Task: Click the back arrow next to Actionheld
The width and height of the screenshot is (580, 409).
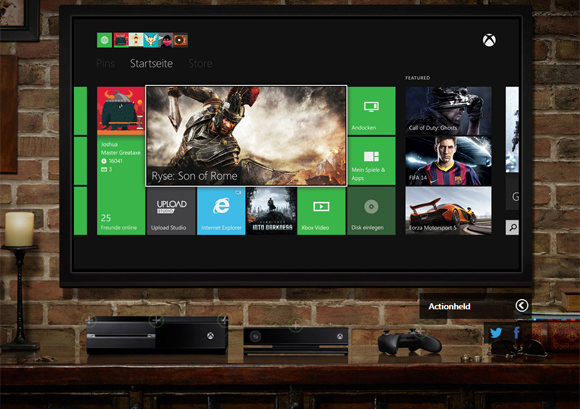Action: click(x=522, y=305)
